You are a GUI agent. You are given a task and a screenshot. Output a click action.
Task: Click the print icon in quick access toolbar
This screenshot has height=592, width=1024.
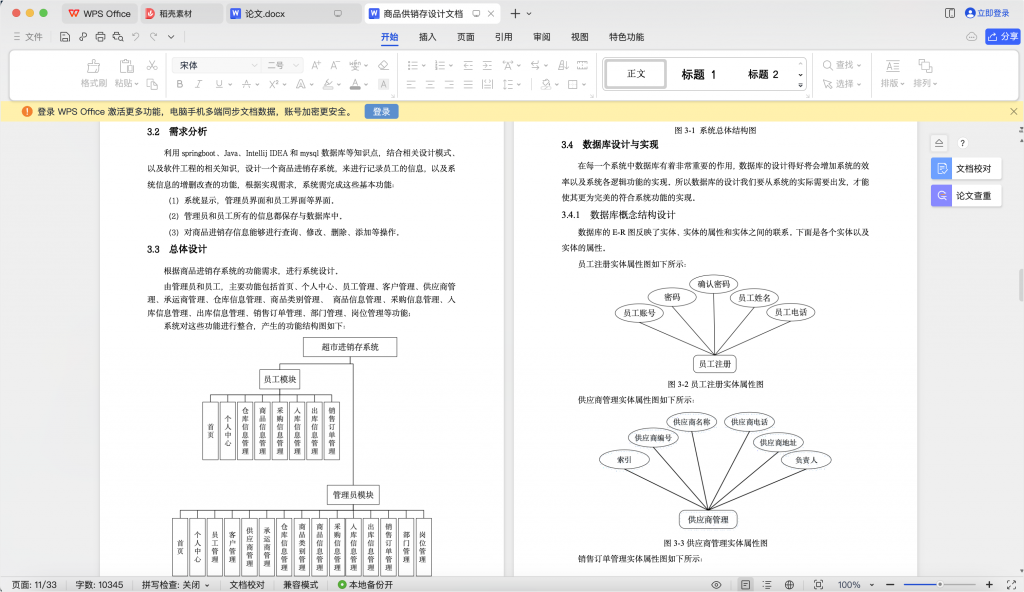100,37
